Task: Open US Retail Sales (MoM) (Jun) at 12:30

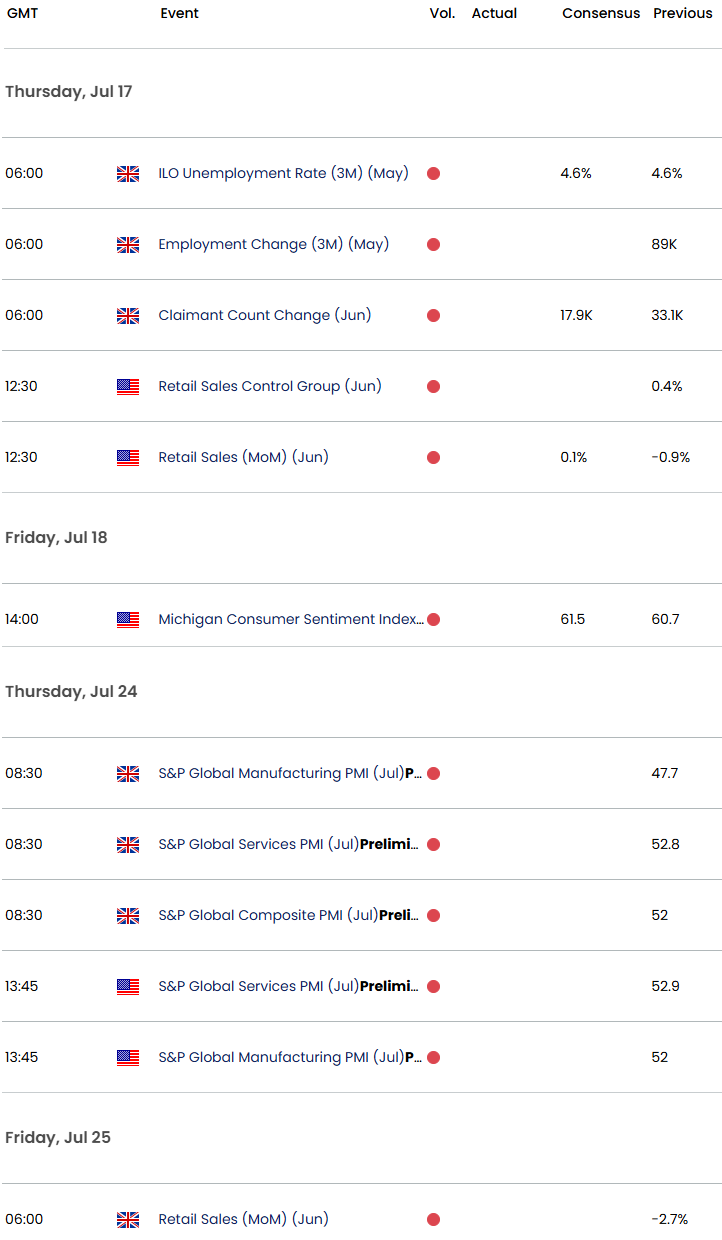Action: coord(243,457)
